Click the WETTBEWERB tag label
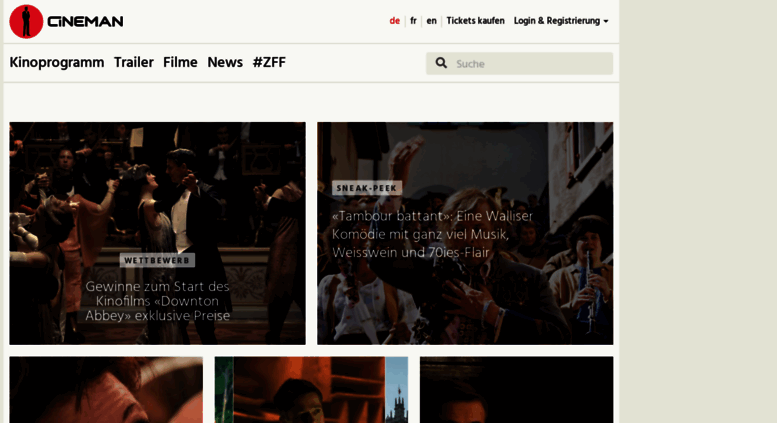This screenshot has width=777, height=423. (157, 261)
